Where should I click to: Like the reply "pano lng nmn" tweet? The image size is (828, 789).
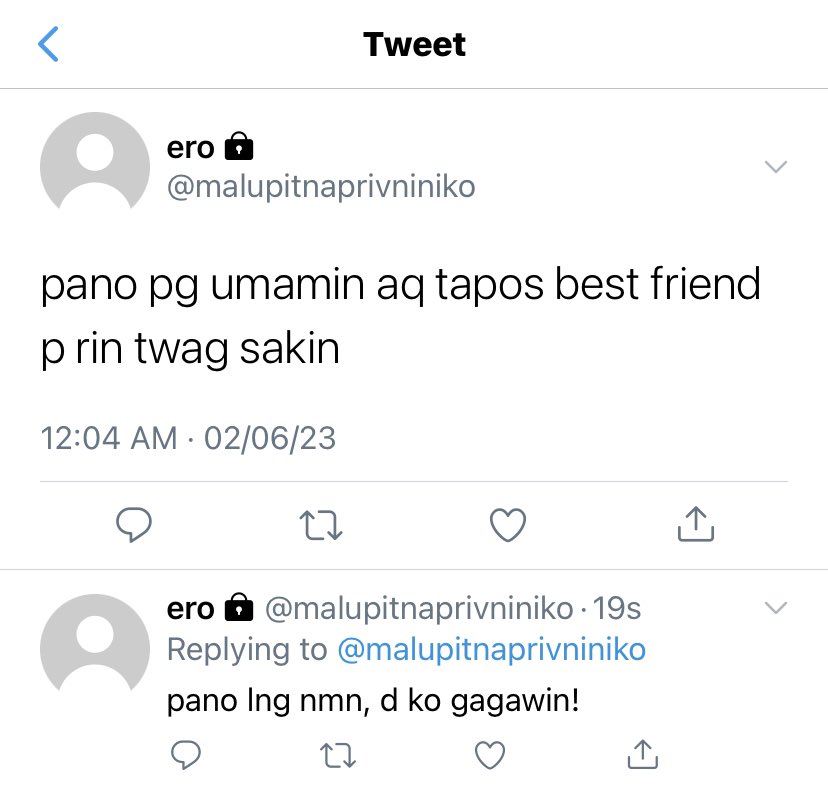(490, 755)
